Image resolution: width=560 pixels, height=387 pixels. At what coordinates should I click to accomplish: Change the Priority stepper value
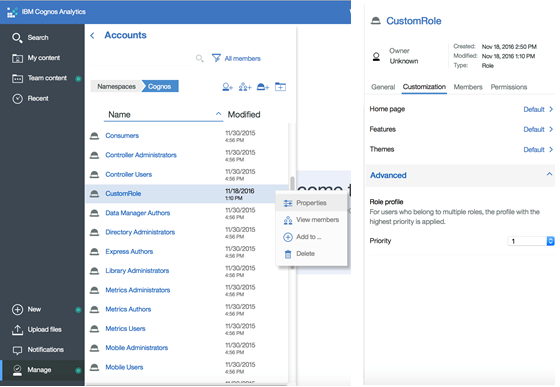pyautogui.click(x=550, y=241)
